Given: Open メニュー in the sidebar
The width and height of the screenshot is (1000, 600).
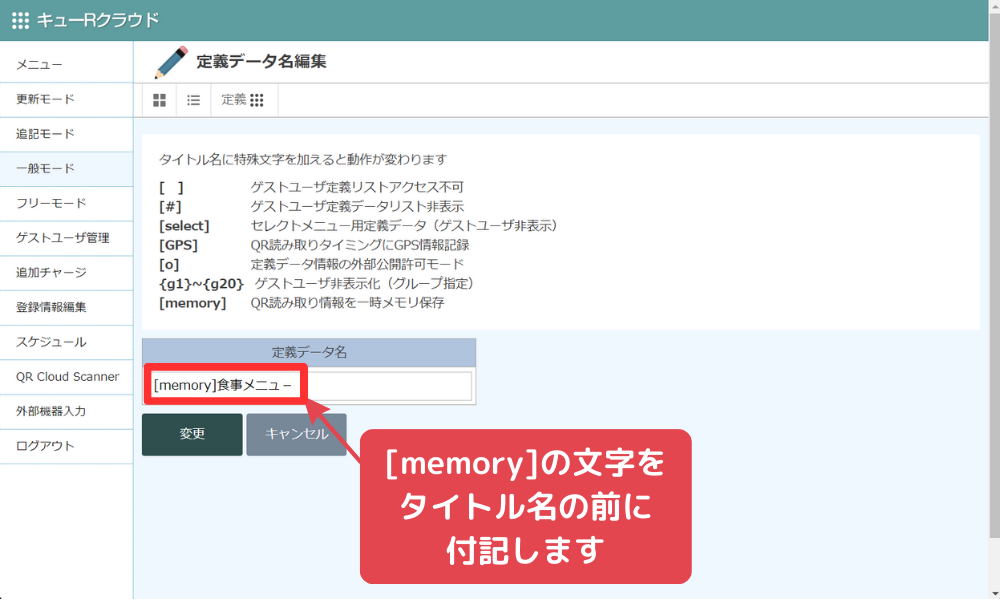Looking at the screenshot, I should [x=66, y=64].
